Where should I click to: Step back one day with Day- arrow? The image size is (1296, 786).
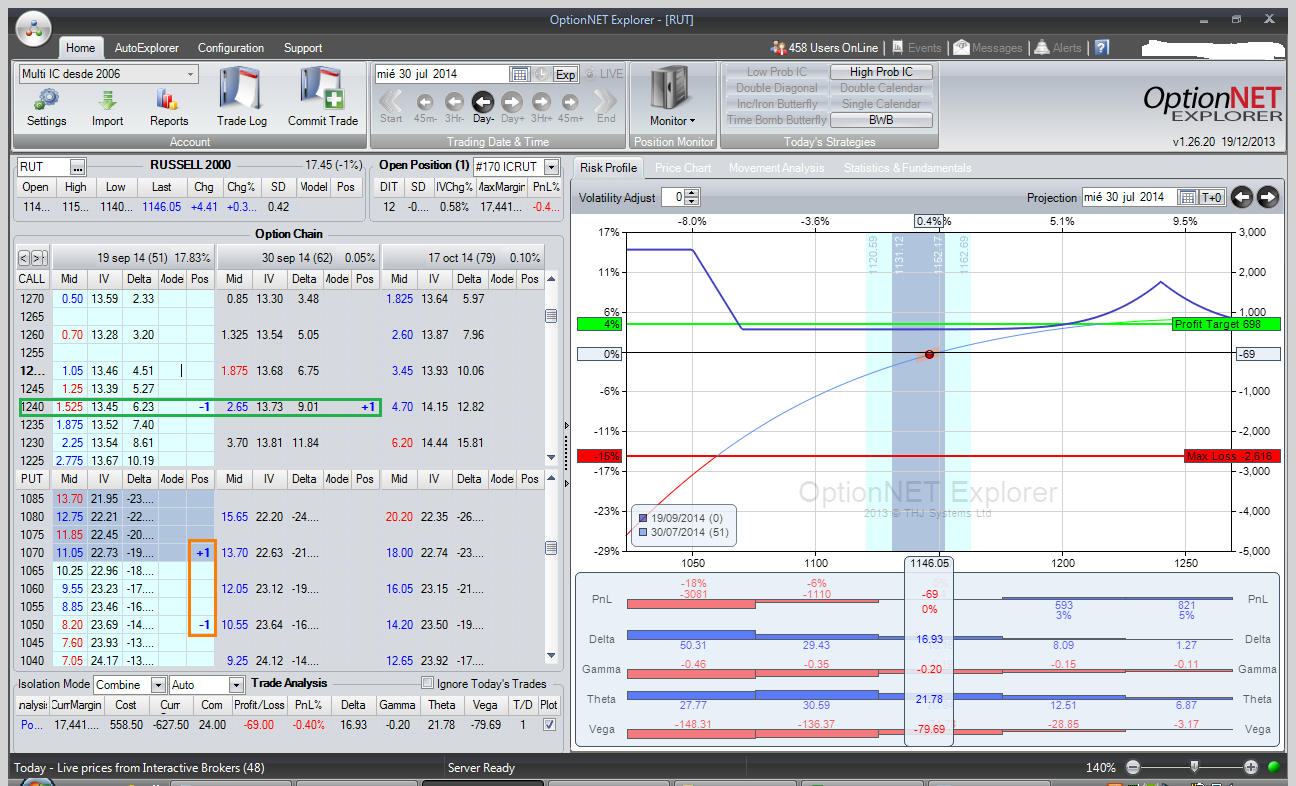coord(483,101)
